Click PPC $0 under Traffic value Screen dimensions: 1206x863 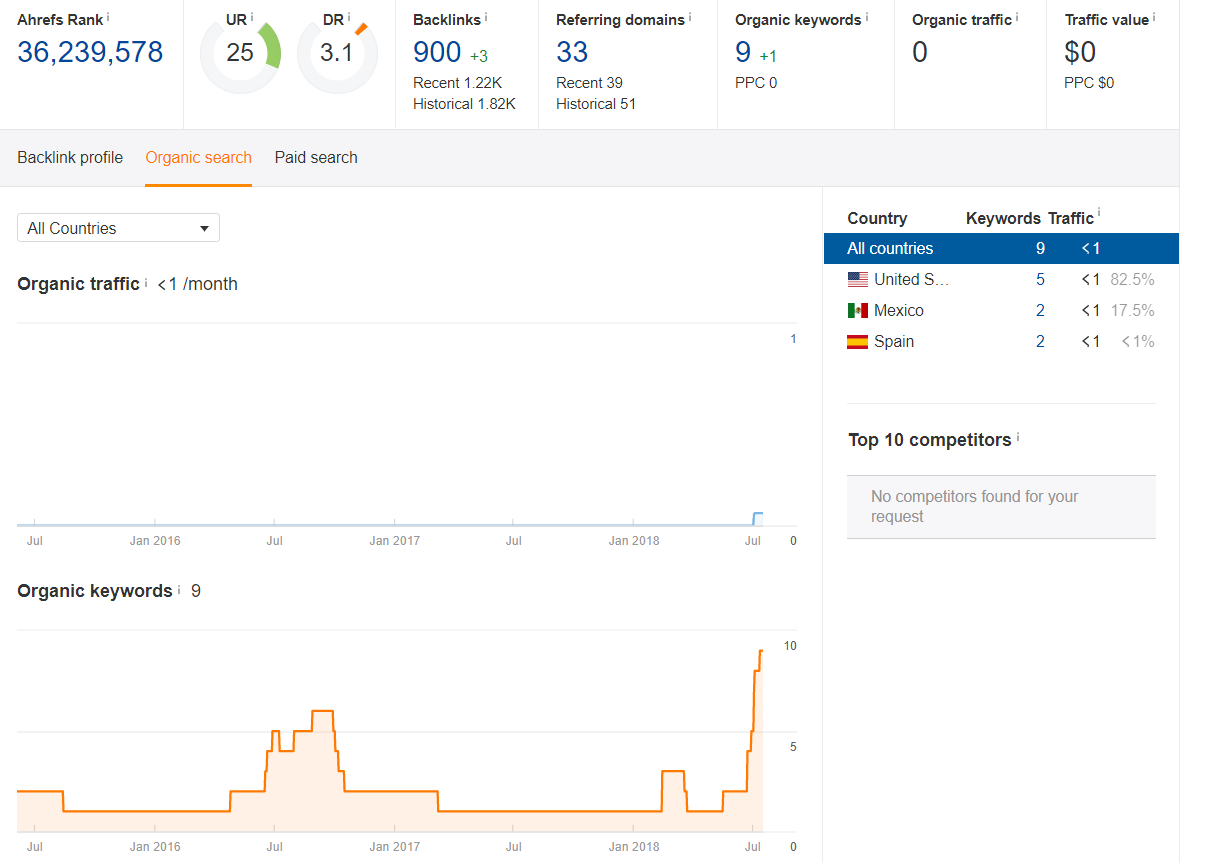pos(1089,83)
